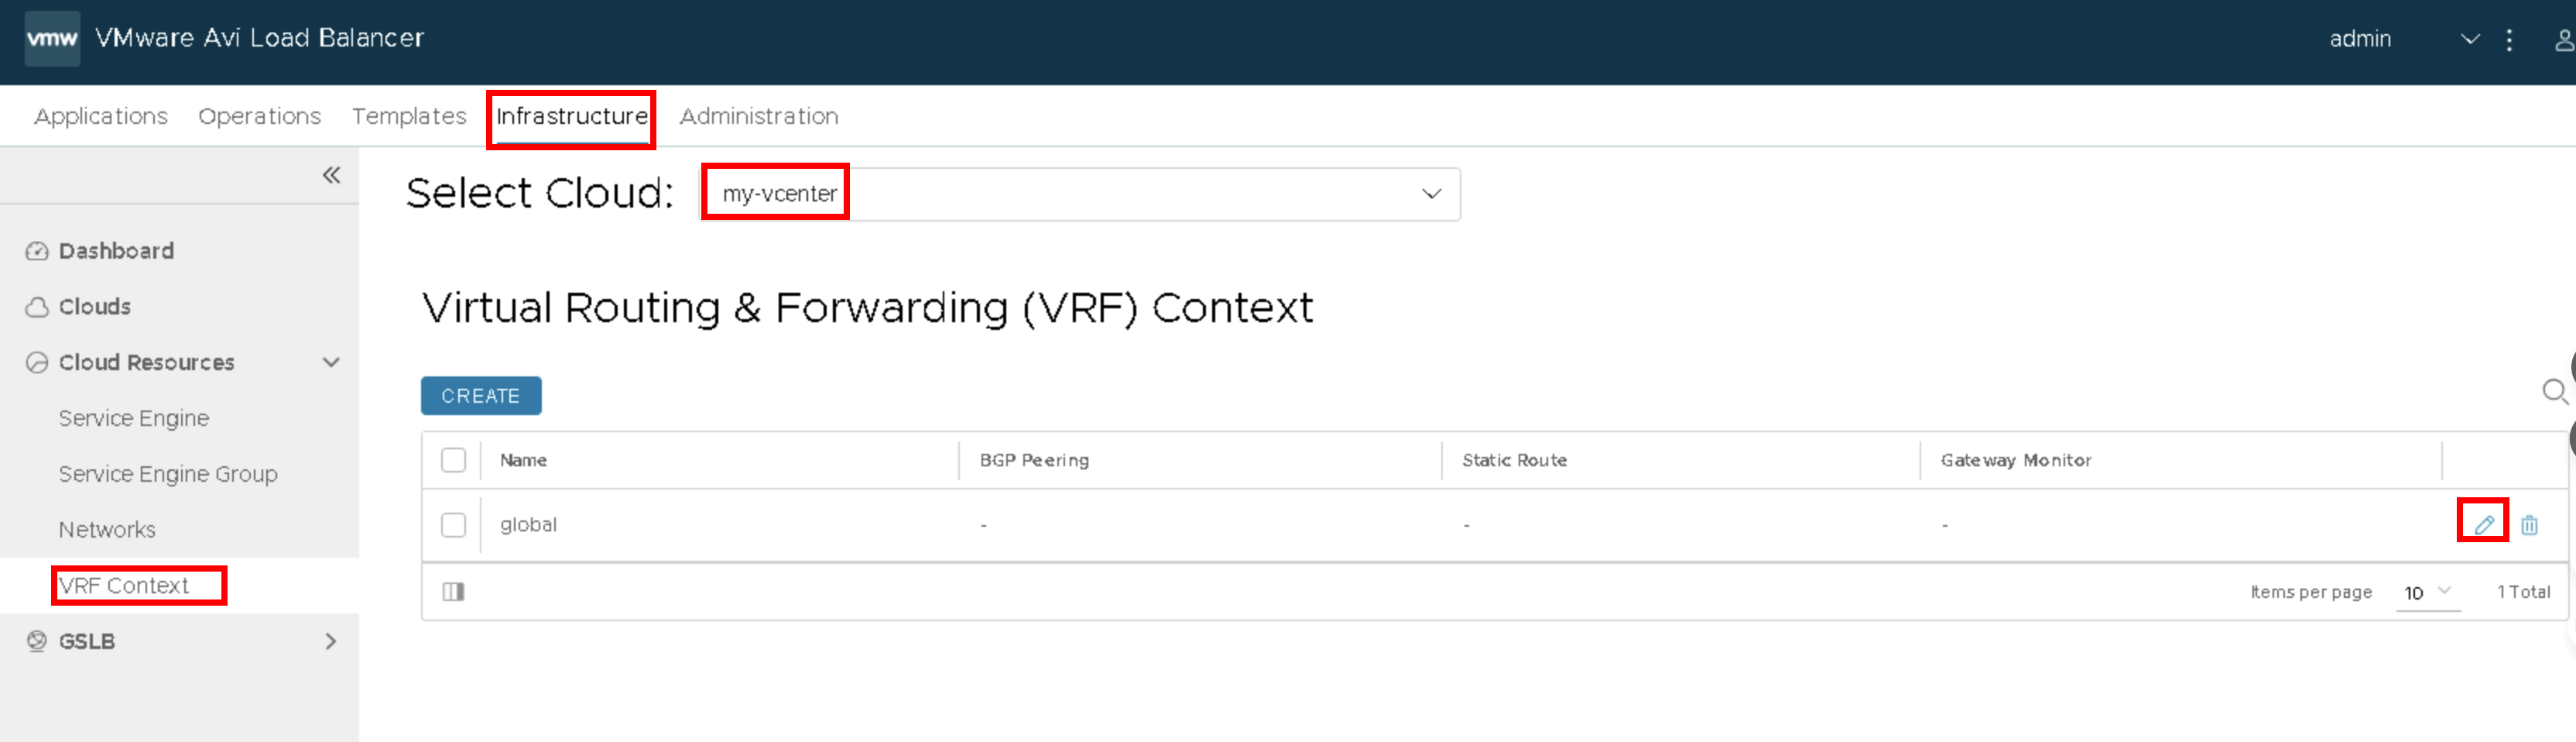Collapse the sidebar with double-chevron icon

332,175
